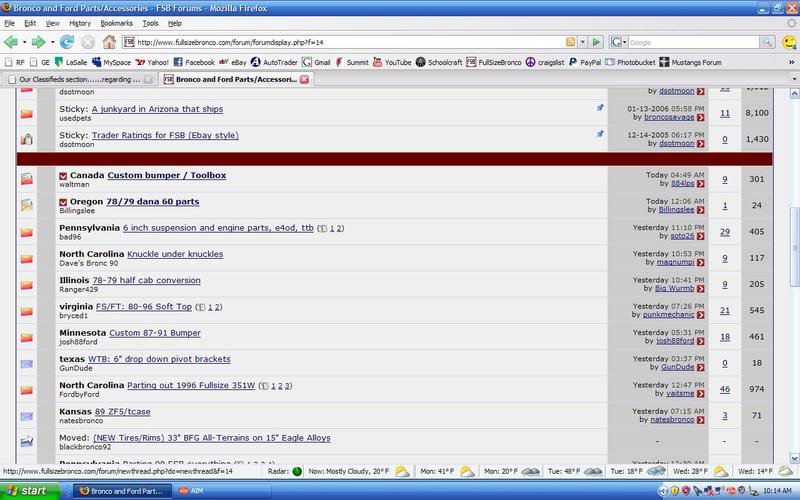
Task: Open the search engine selector dropdown
Action: (617, 42)
